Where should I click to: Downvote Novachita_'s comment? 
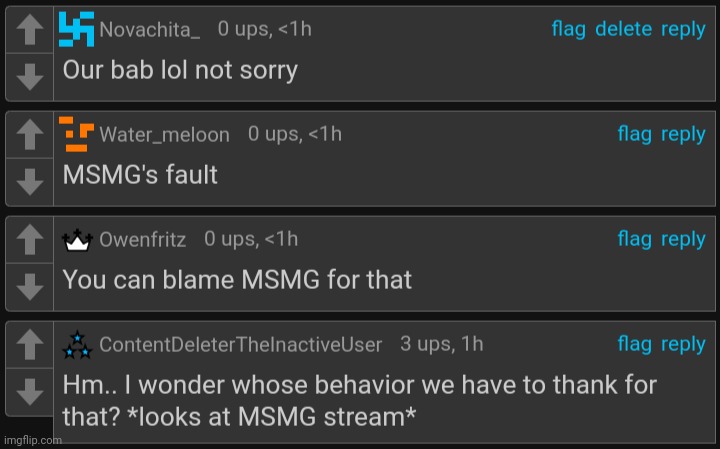(x=30, y=76)
